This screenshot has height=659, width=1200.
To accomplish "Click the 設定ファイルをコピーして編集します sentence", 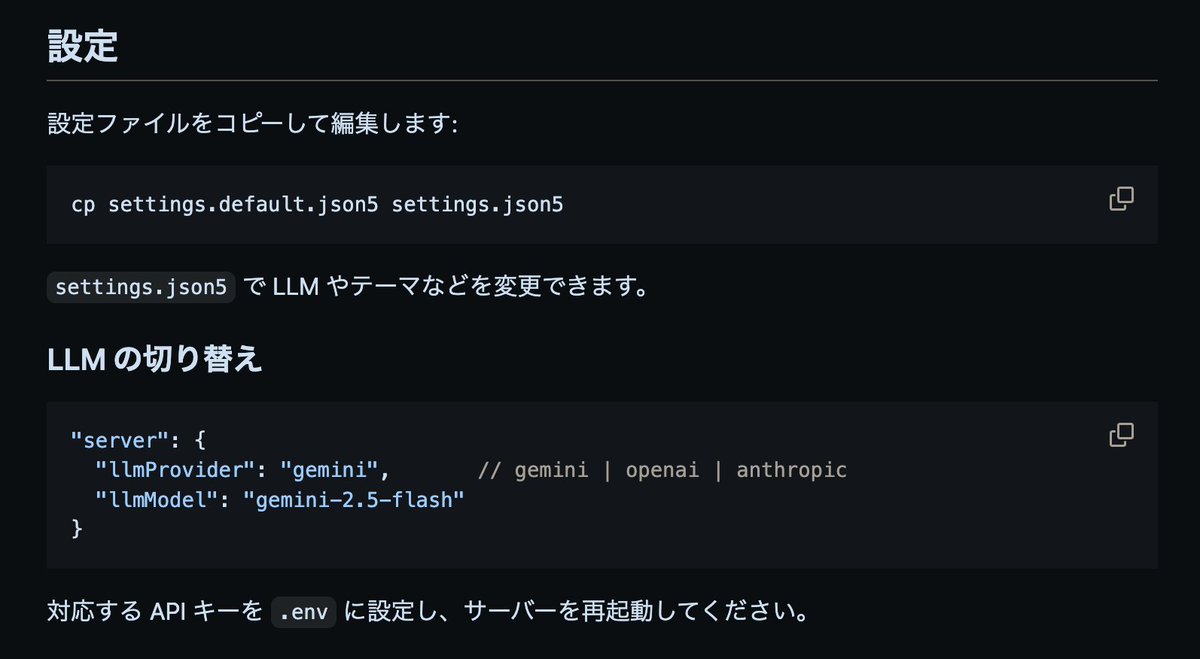I will pyautogui.click(x=252, y=125).
